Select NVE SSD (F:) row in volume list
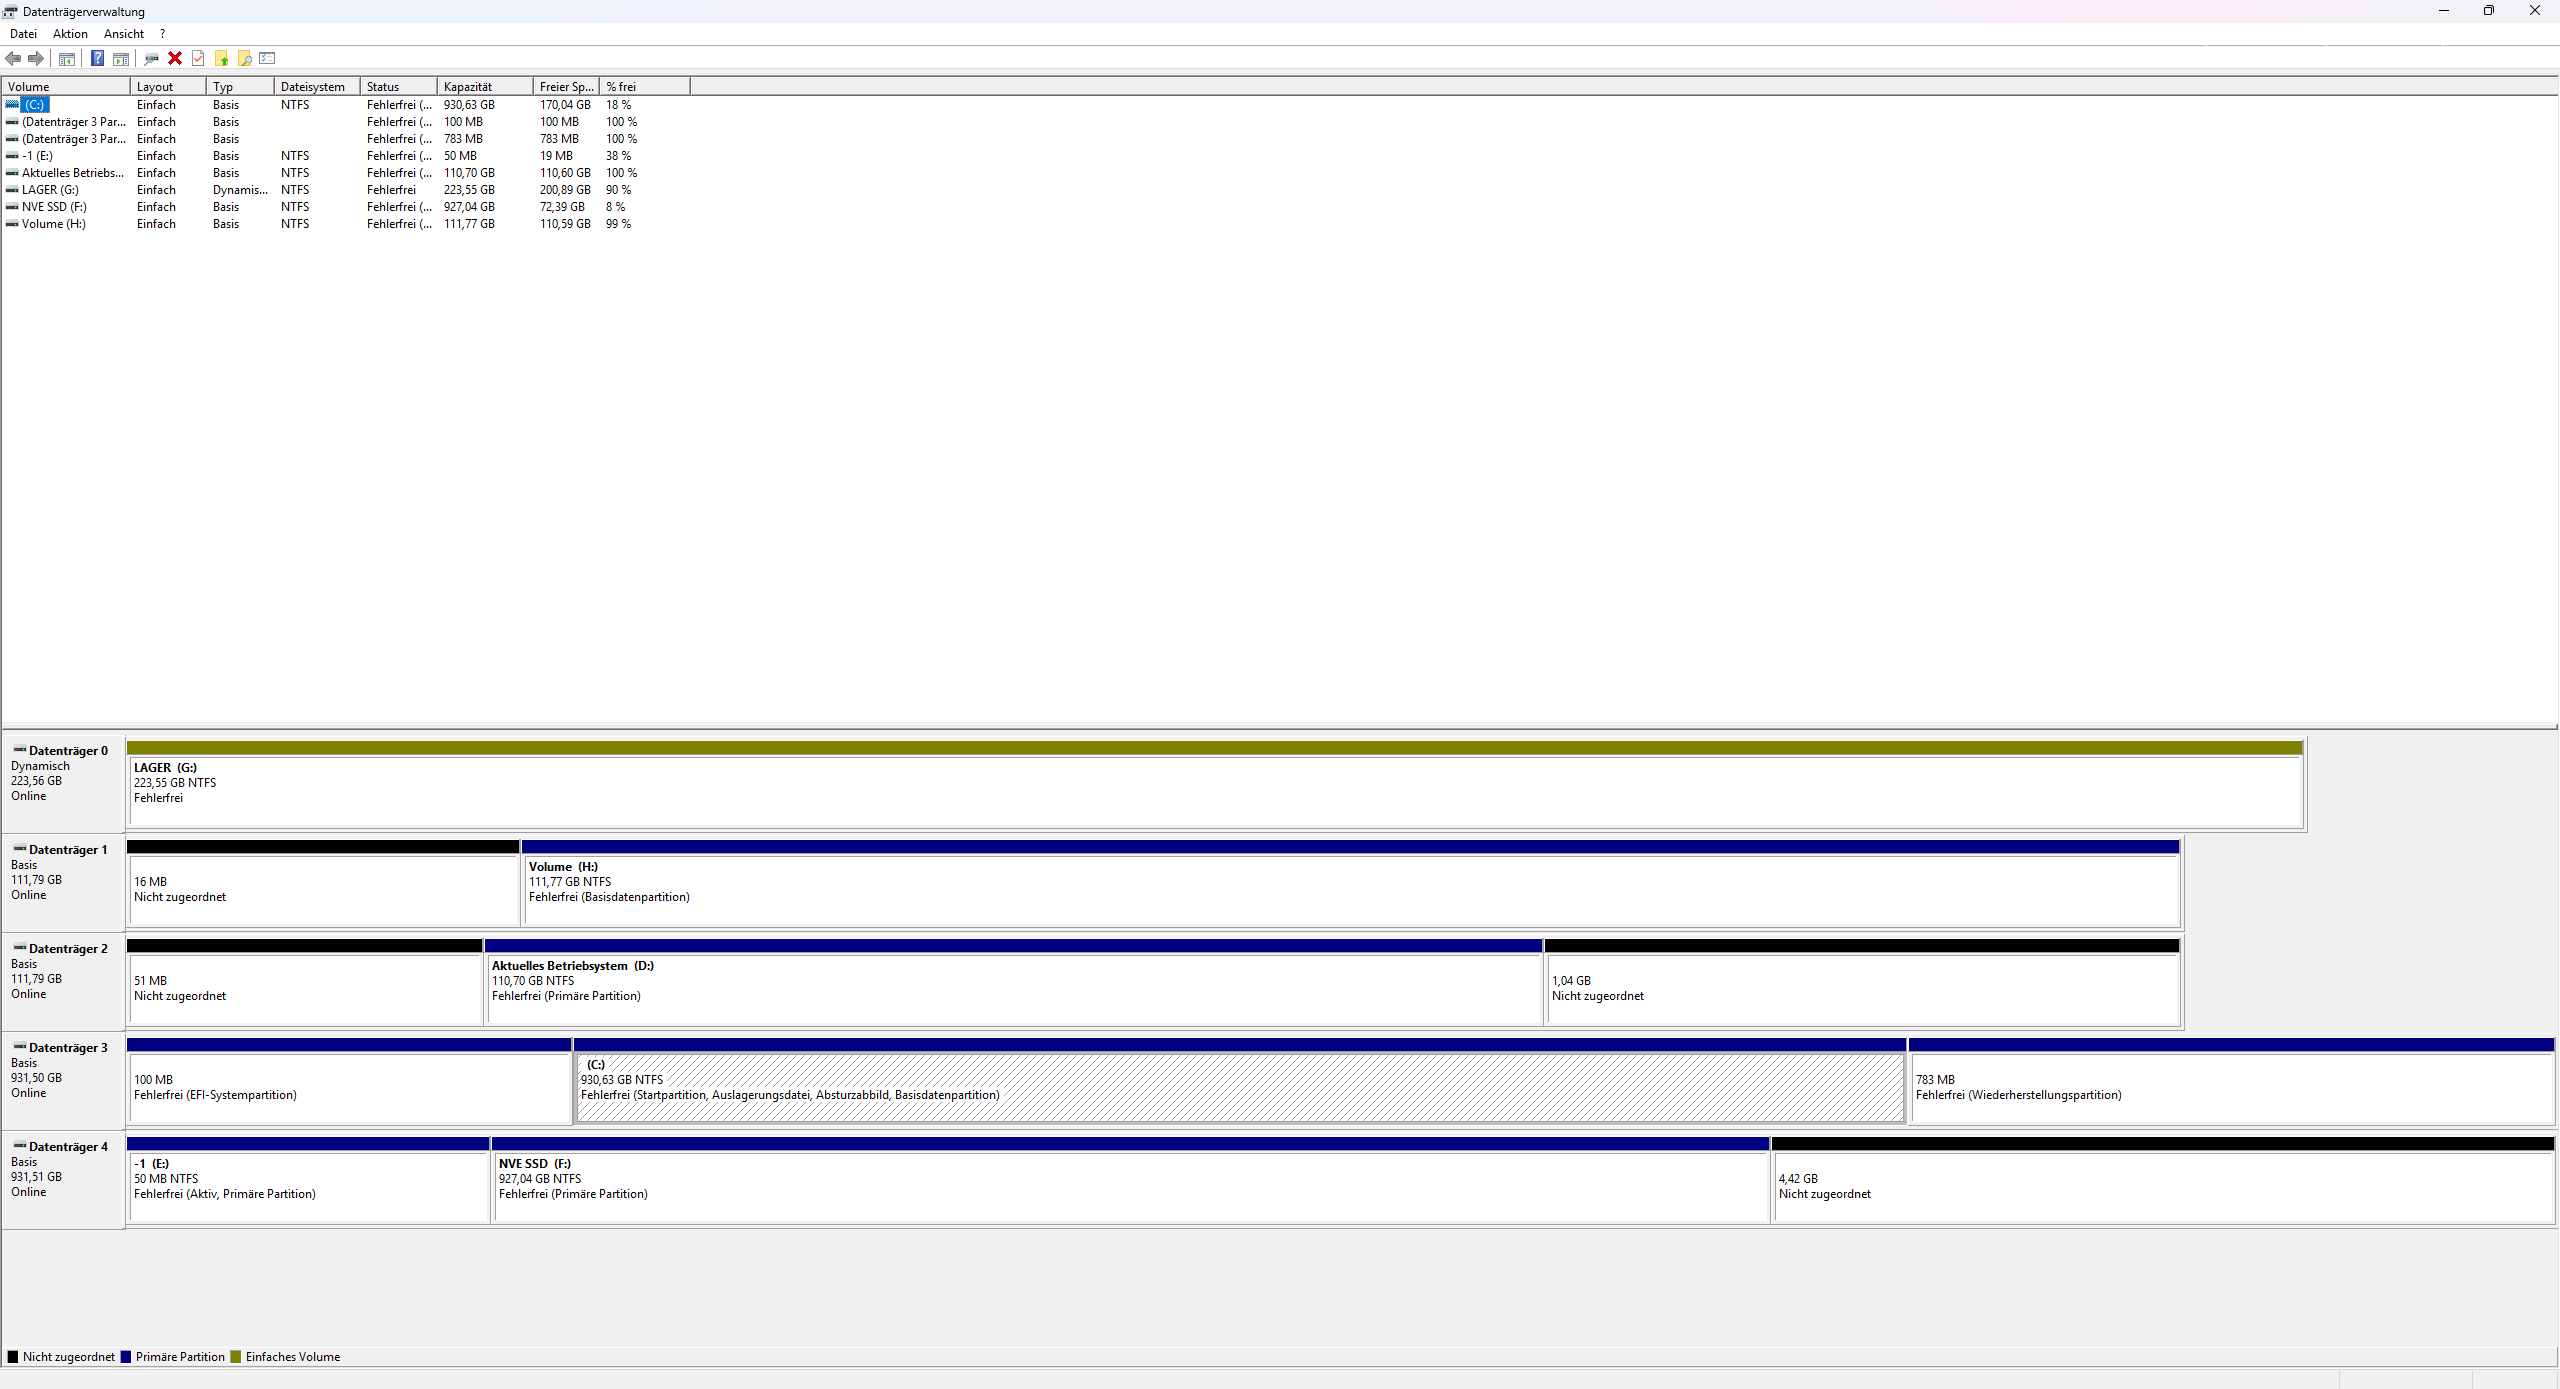 pyautogui.click(x=54, y=207)
